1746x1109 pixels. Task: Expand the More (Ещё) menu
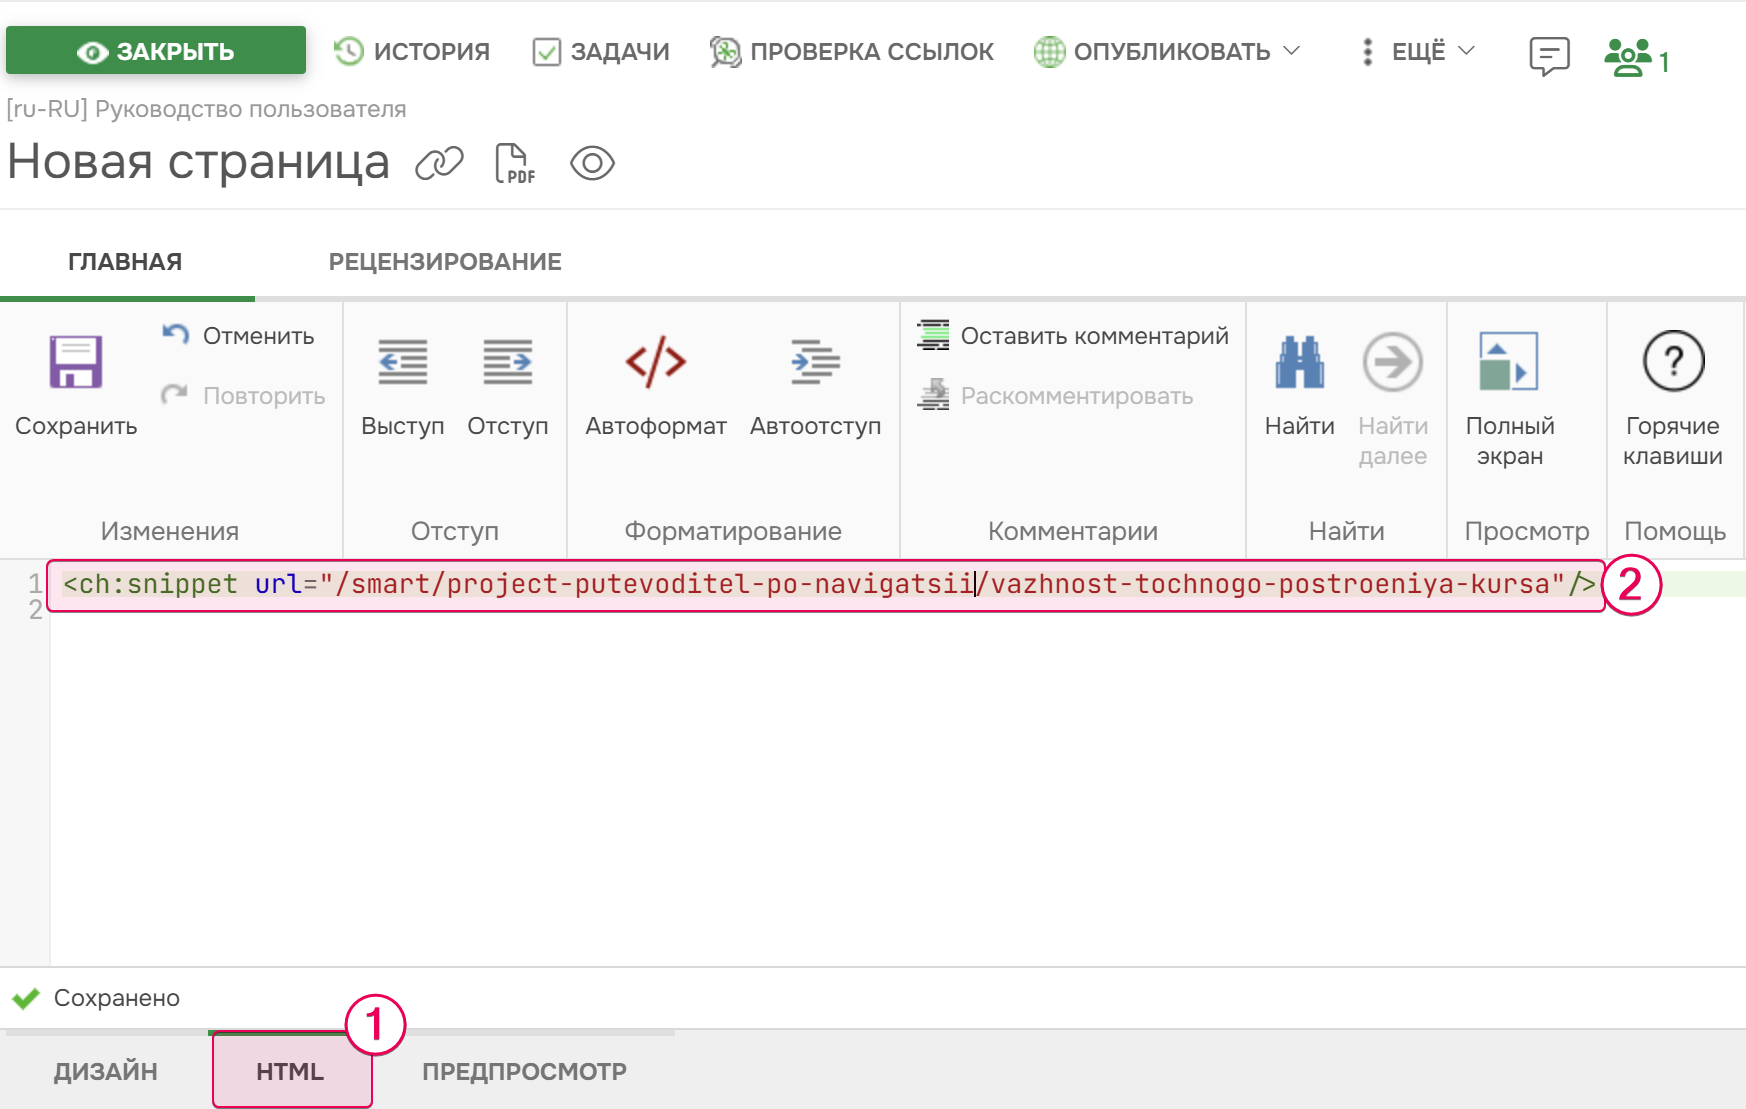point(1418,51)
